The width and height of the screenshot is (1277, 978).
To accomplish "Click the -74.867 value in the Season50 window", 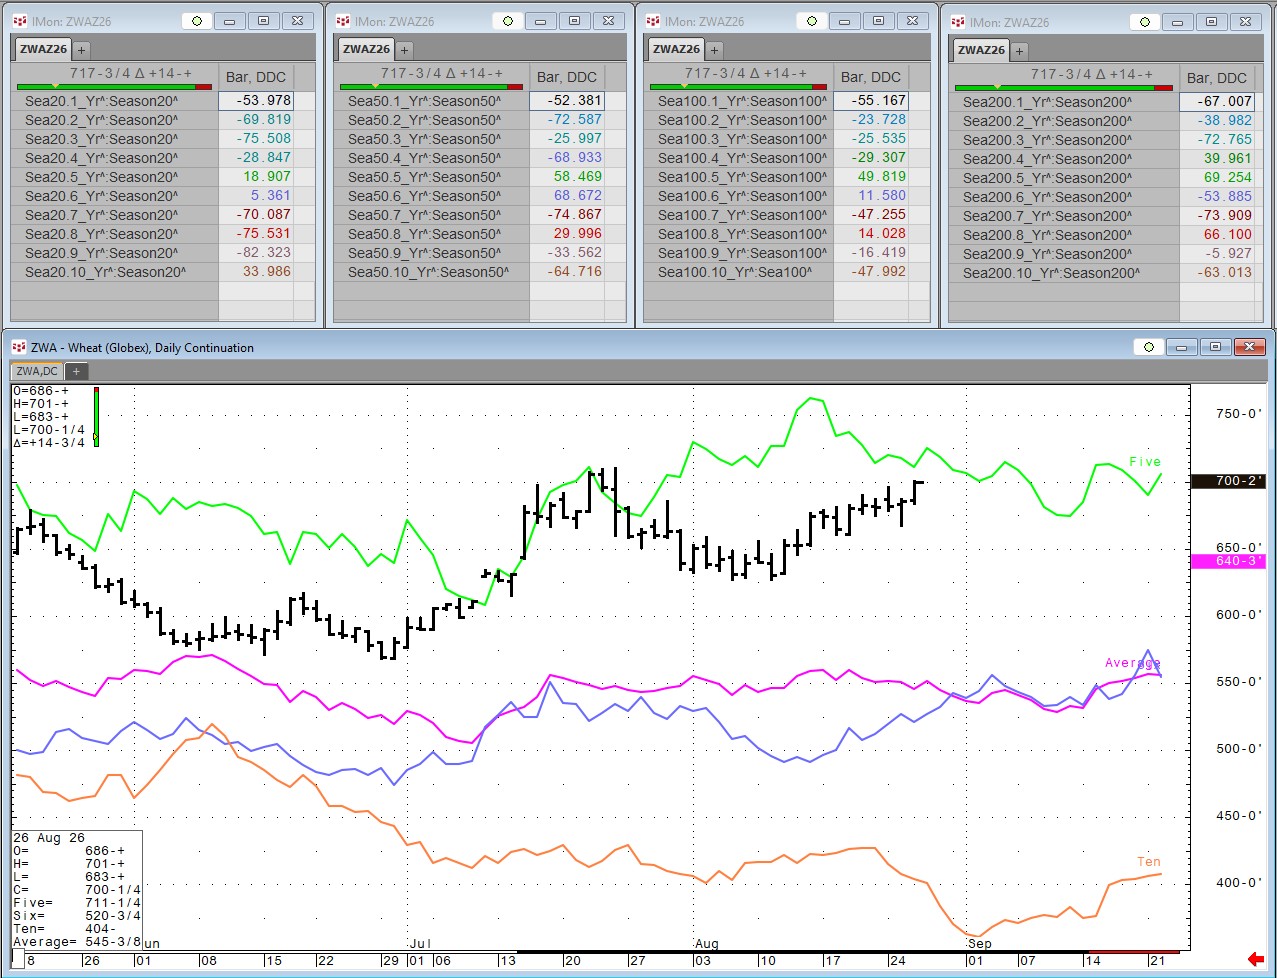I will point(574,215).
